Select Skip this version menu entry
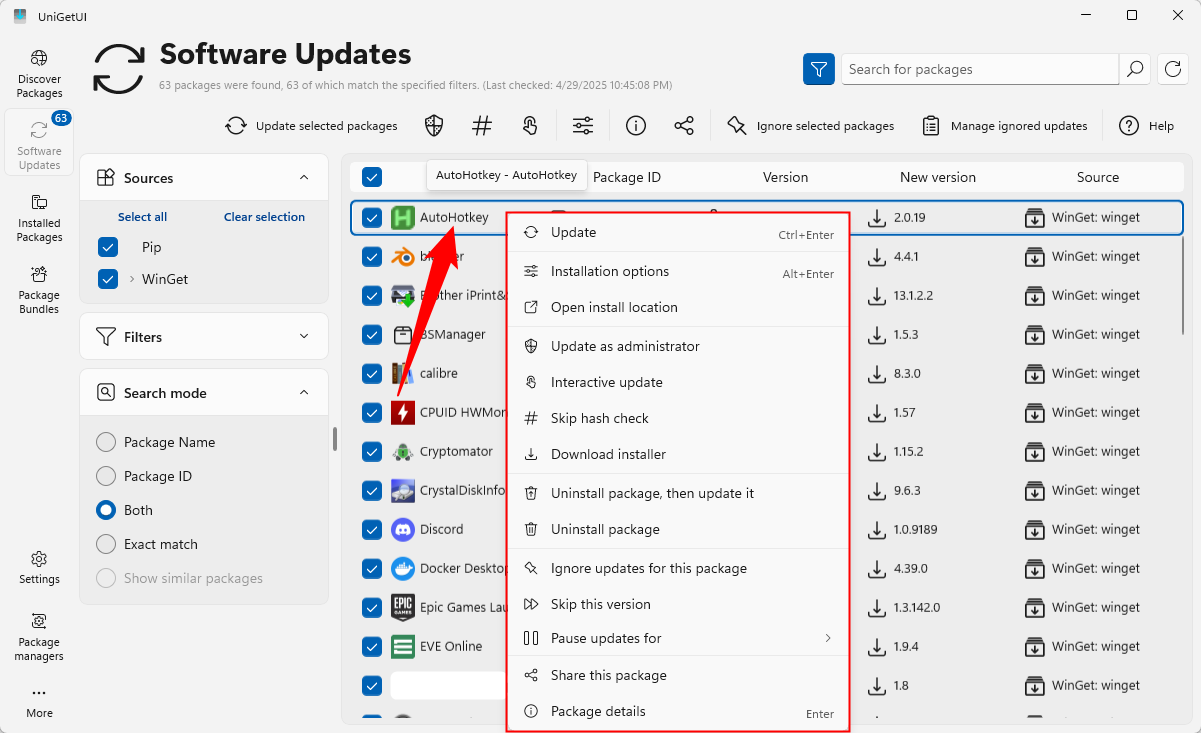The image size is (1201, 733). click(600, 604)
